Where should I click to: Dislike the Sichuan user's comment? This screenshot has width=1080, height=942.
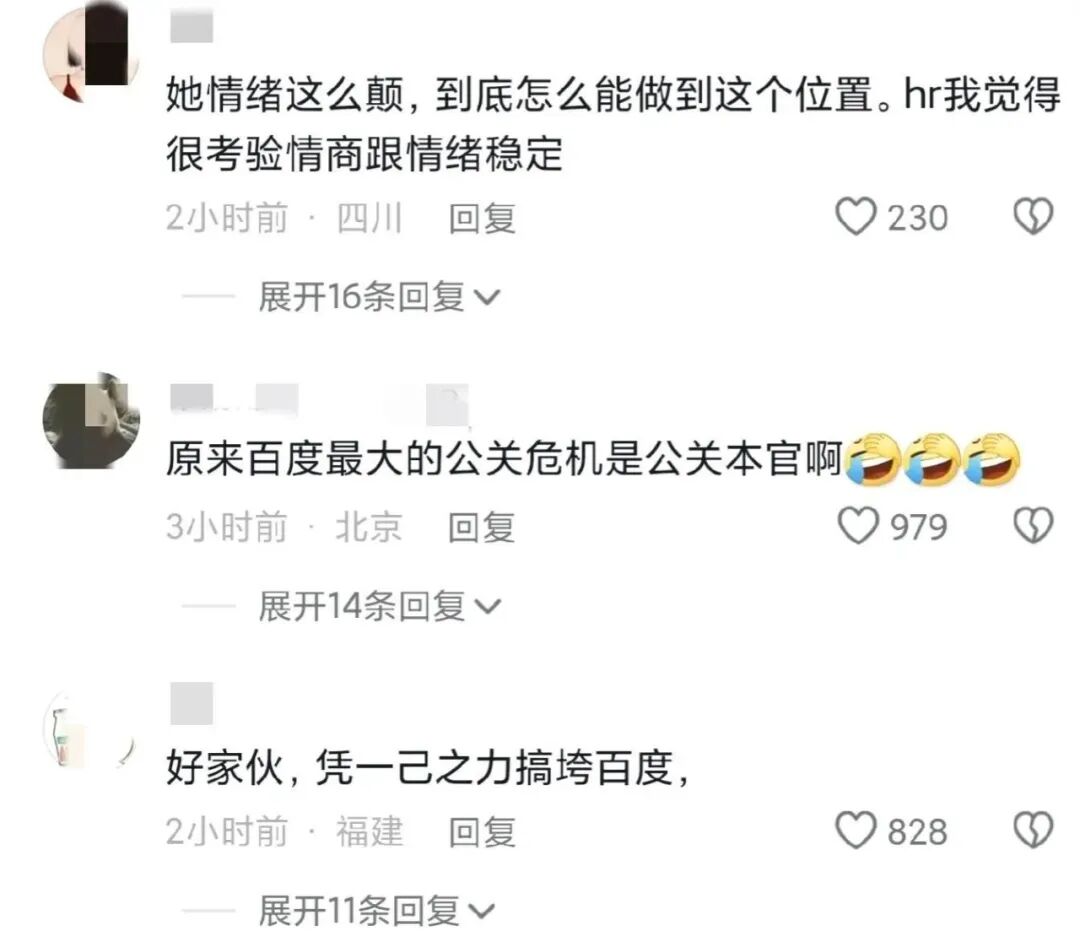[1033, 217]
